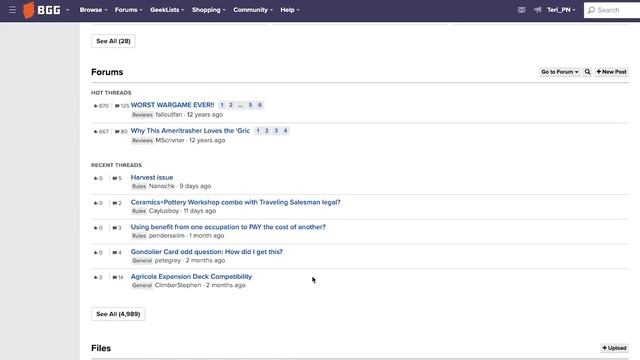Click comments icon on Ceramics+Pottery thread

(115, 203)
